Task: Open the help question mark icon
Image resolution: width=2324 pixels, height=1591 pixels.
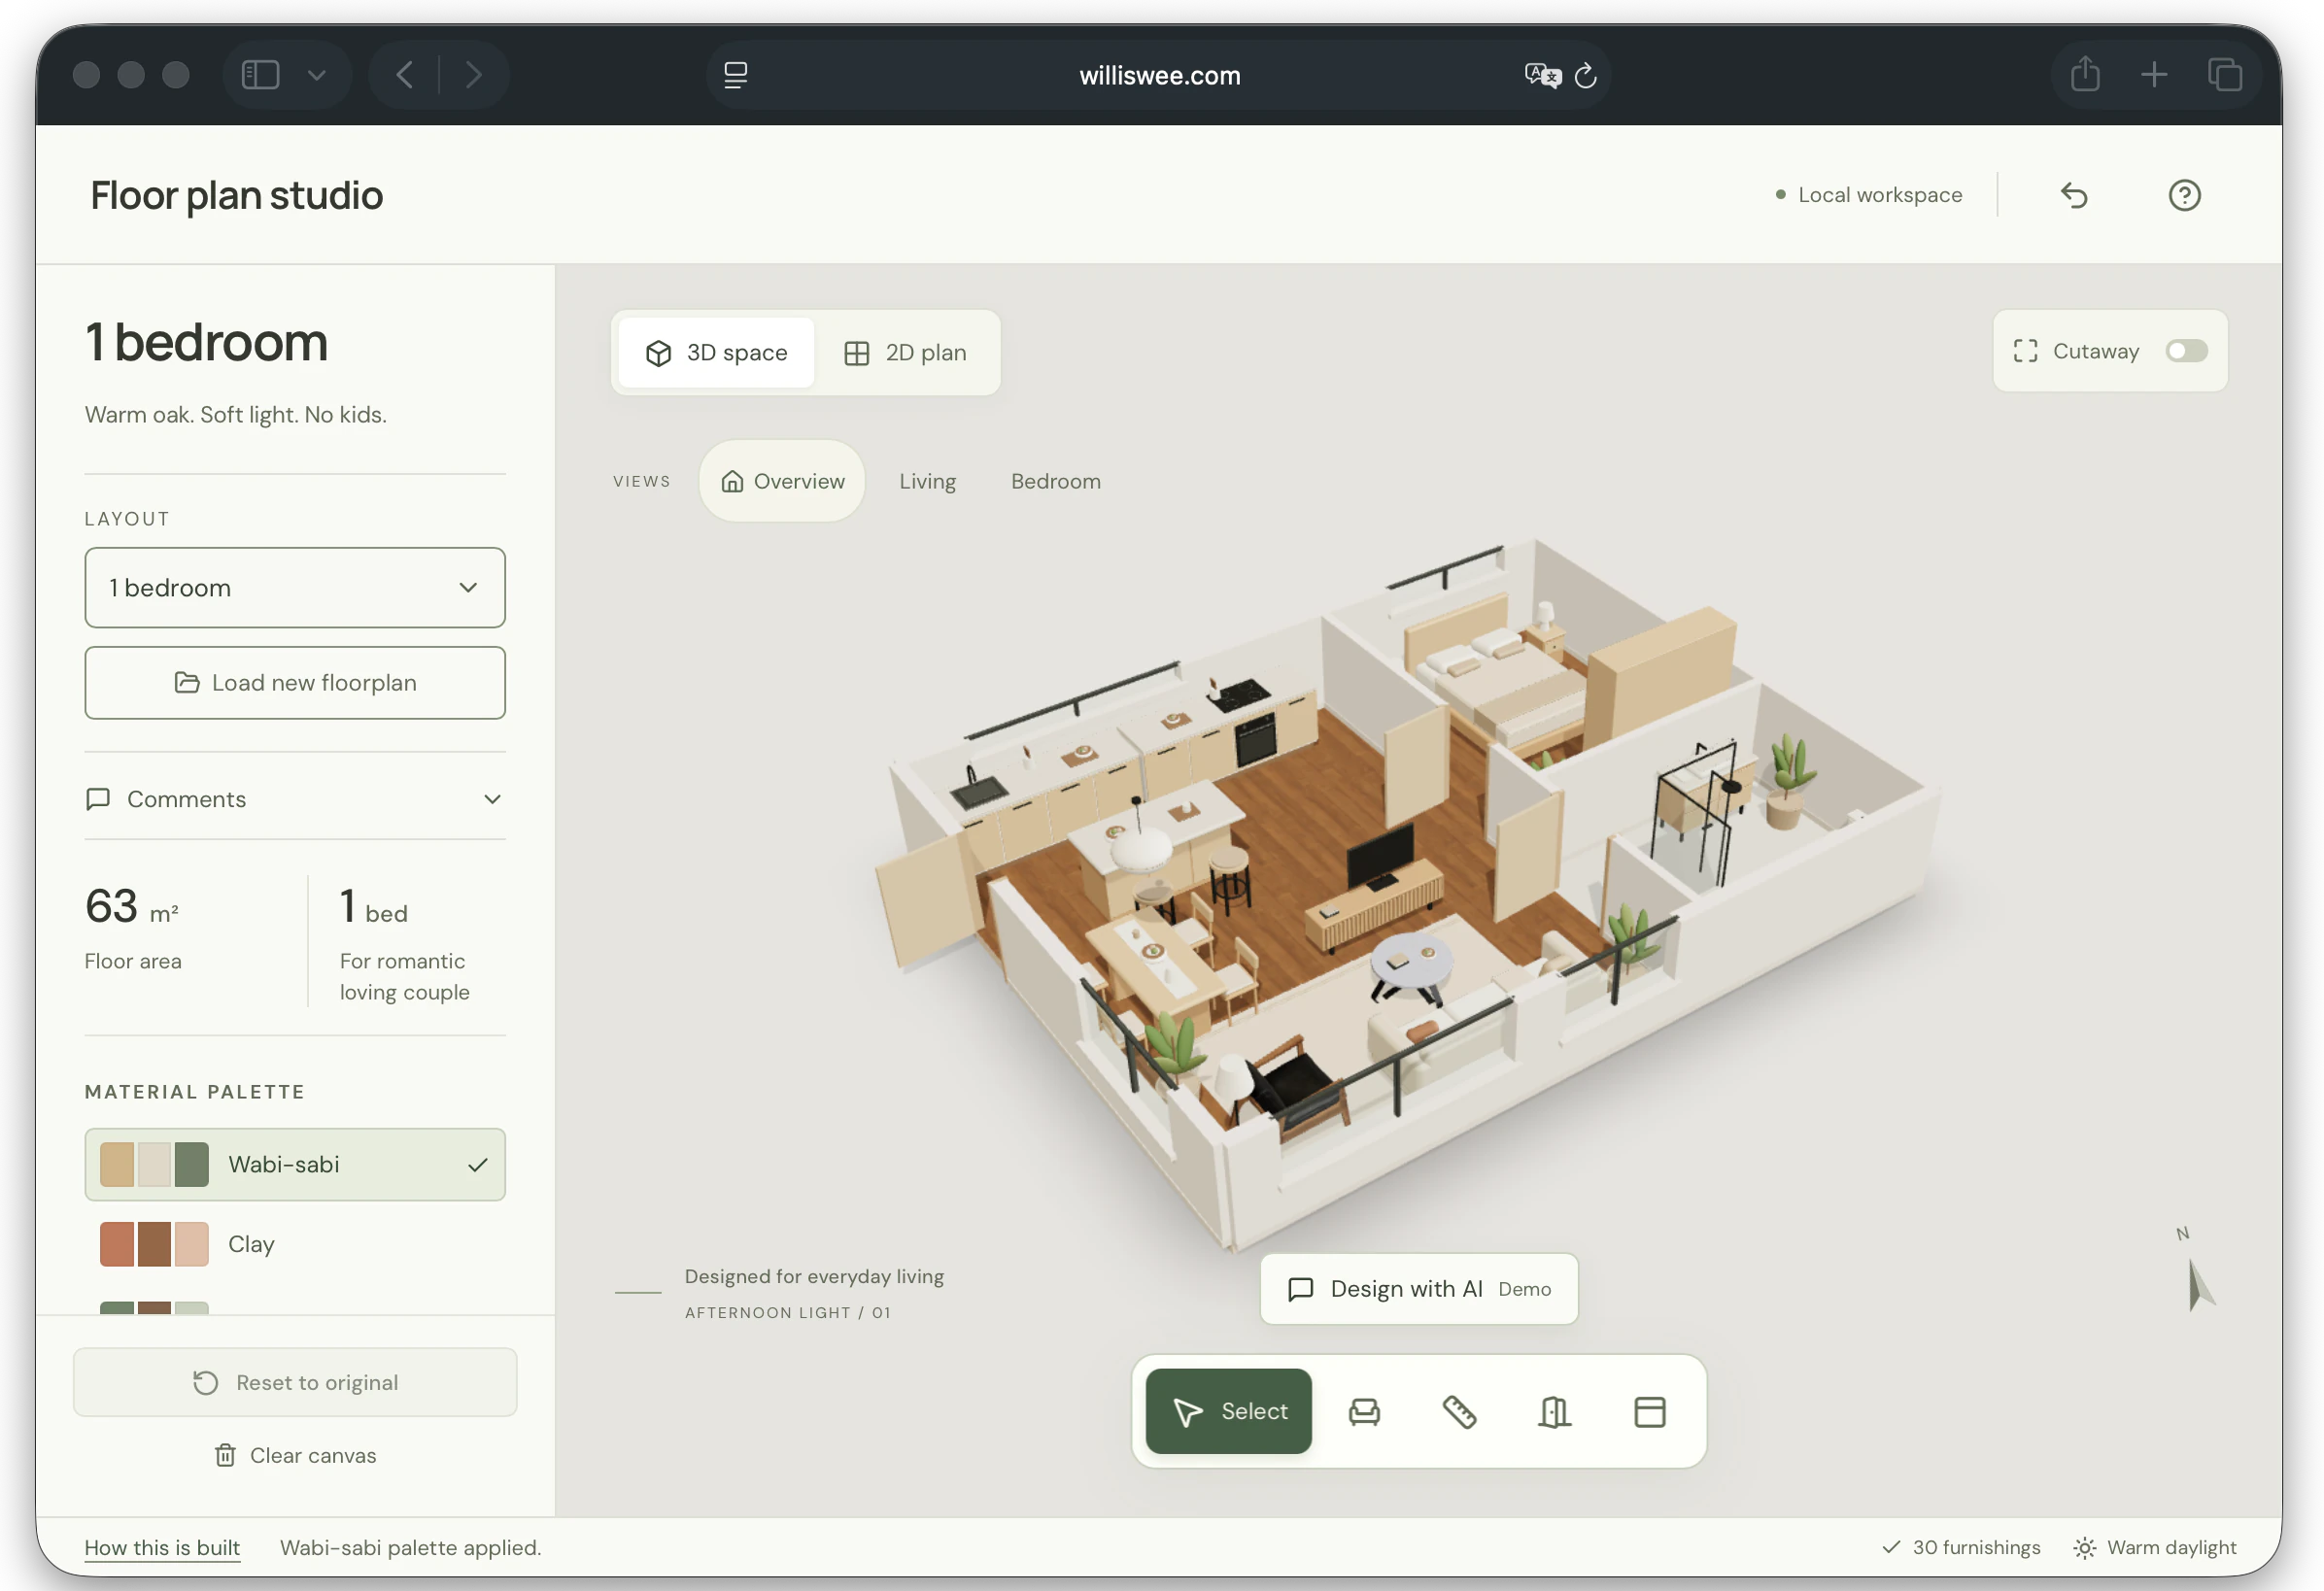Action: pyautogui.click(x=2184, y=195)
